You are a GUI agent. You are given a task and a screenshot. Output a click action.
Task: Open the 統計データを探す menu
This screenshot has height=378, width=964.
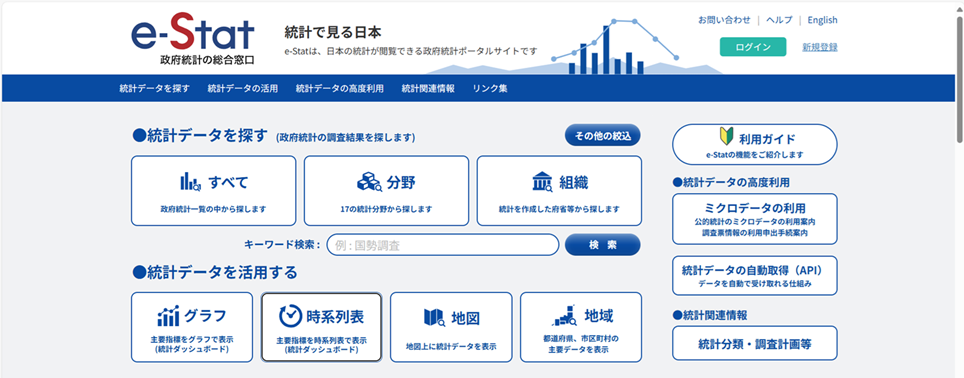point(154,89)
